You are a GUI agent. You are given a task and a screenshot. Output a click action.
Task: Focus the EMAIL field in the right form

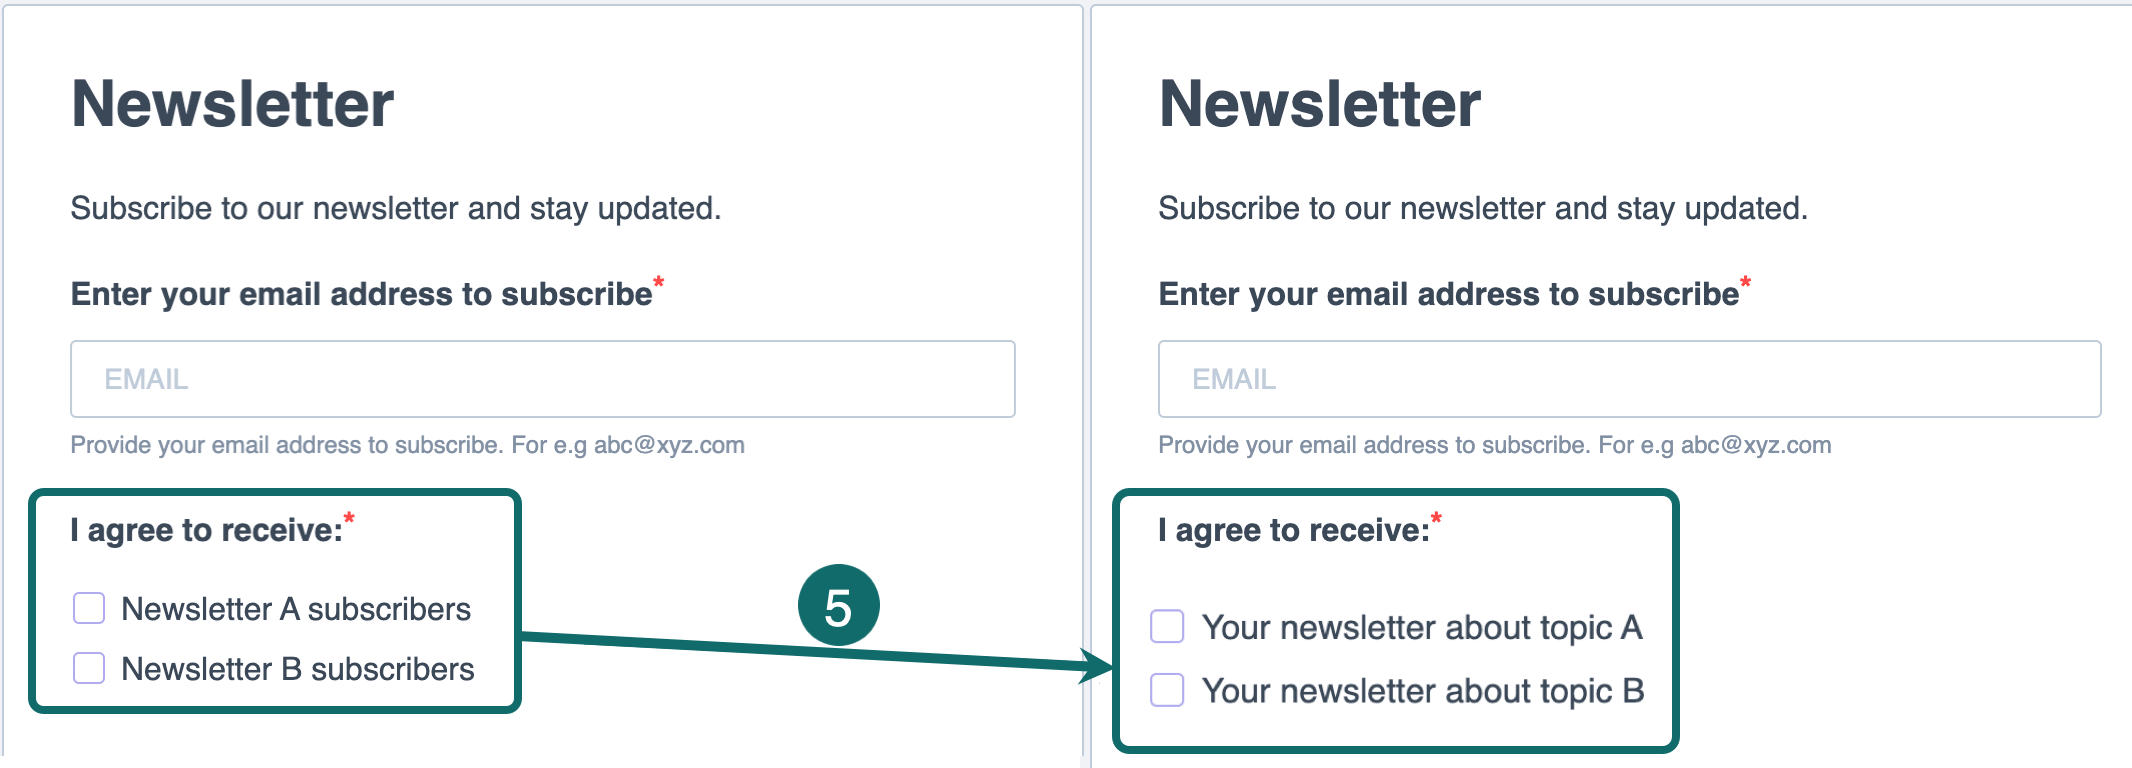(x=1628, y=379)
